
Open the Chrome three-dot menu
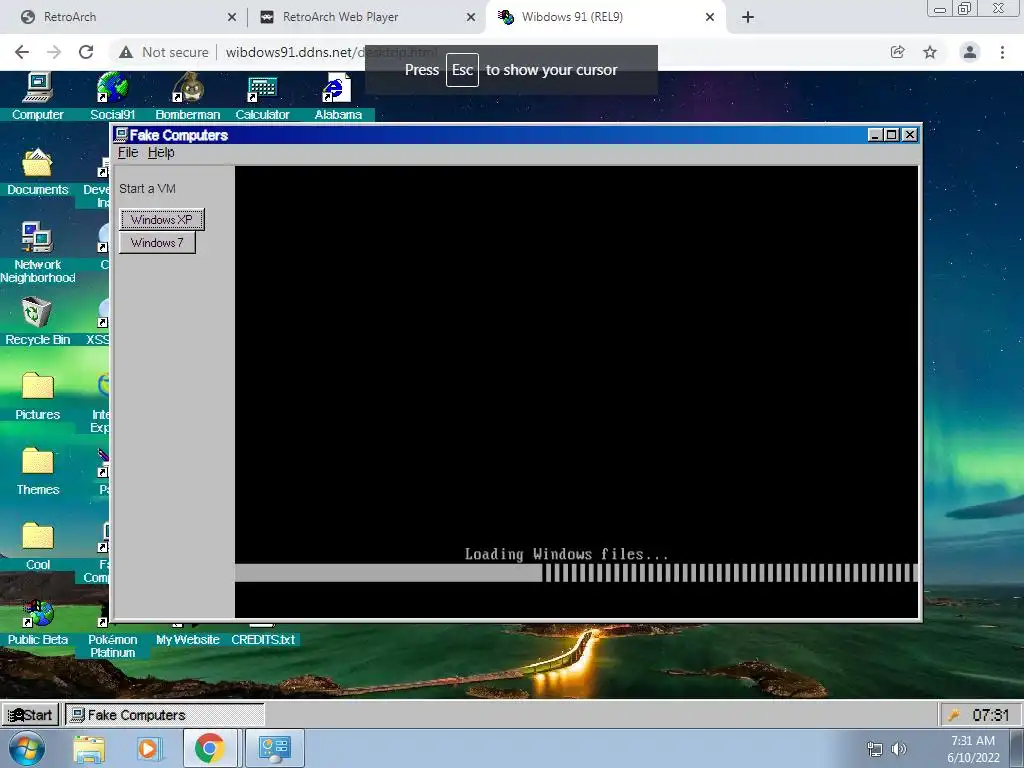(1002, 52)
